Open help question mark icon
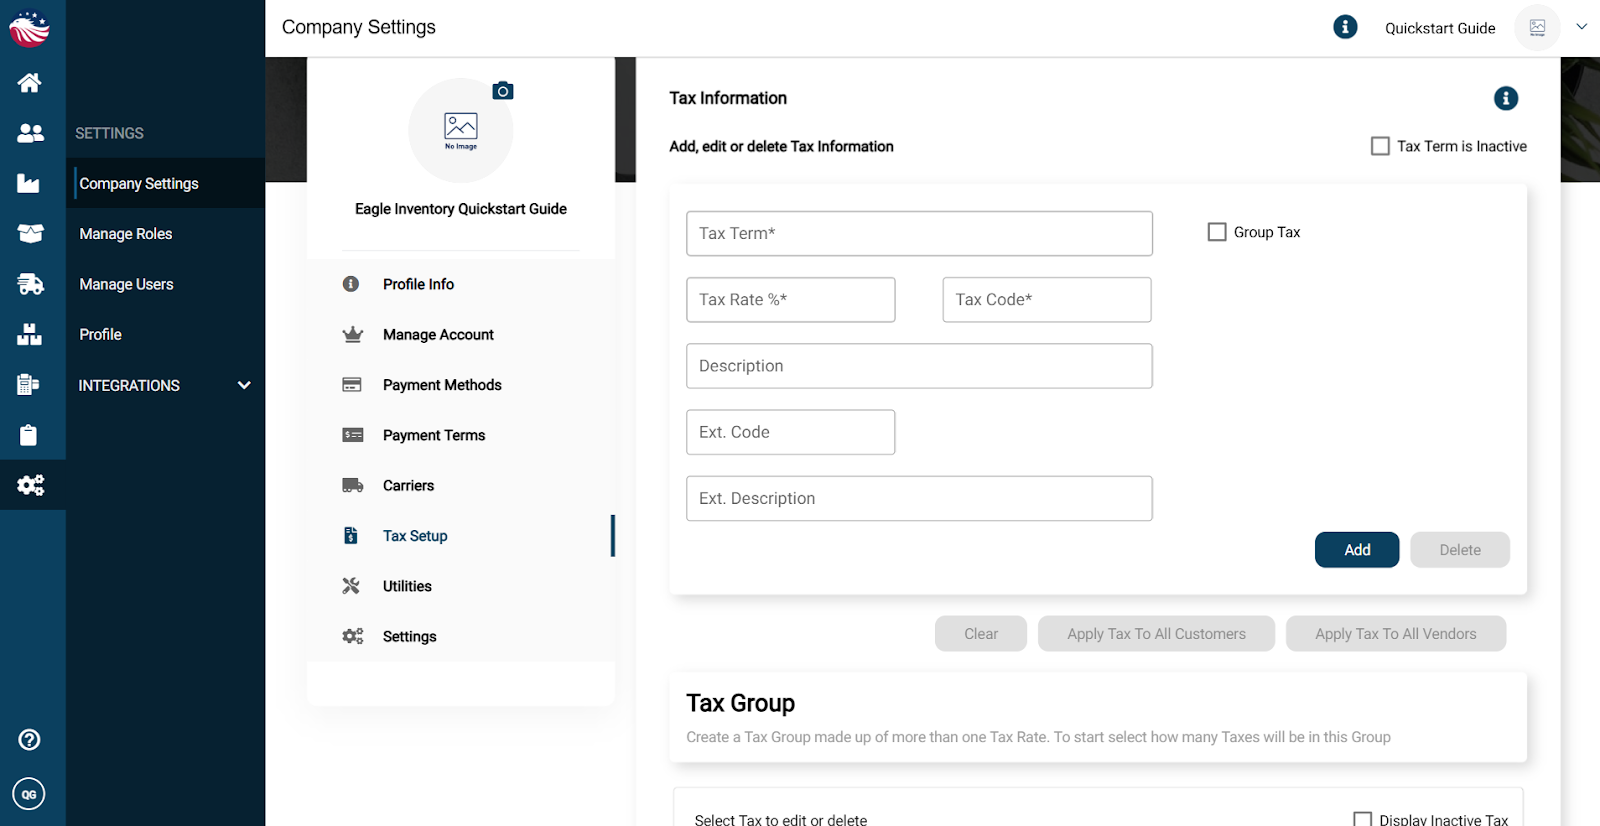The width and height of the screenshot is (1600, 826). [x=29, y=739]
